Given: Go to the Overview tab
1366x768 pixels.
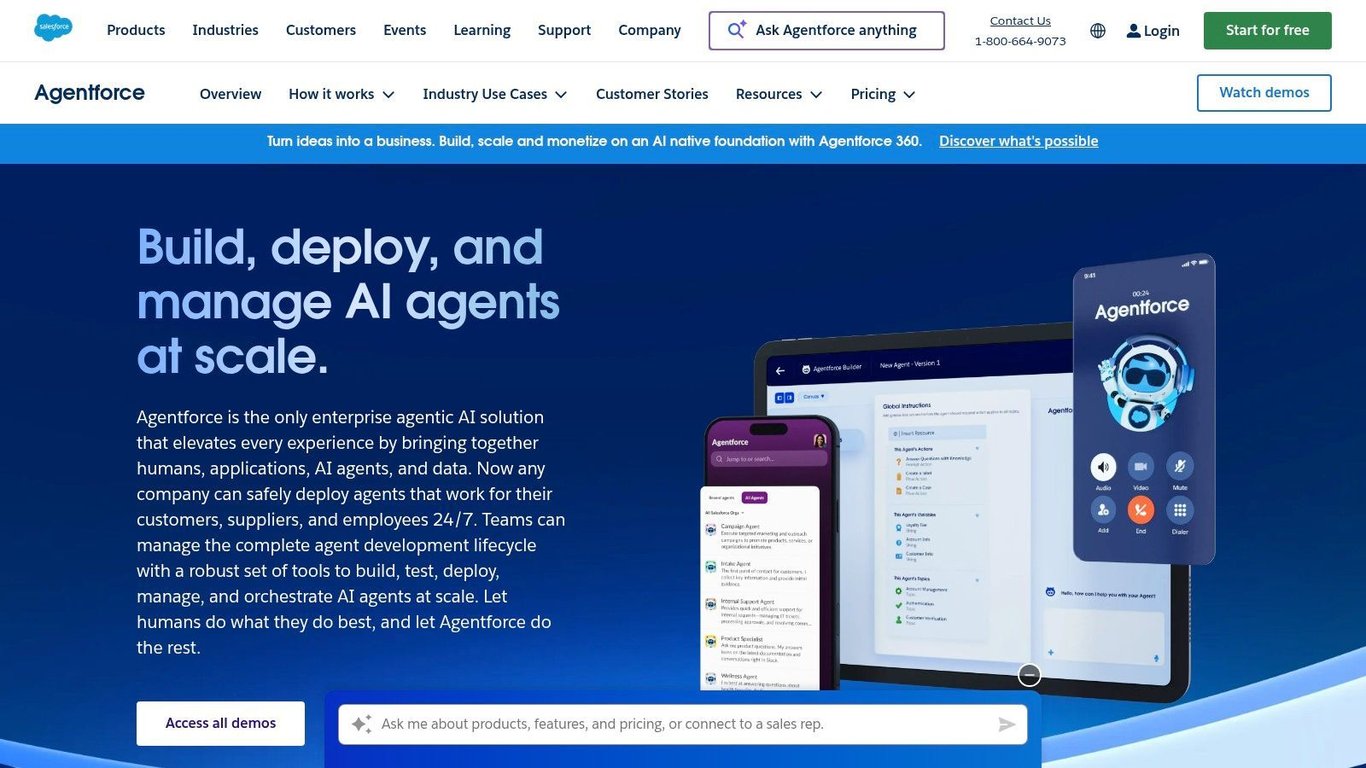Looking at the screenshot, I should point(230,94).
